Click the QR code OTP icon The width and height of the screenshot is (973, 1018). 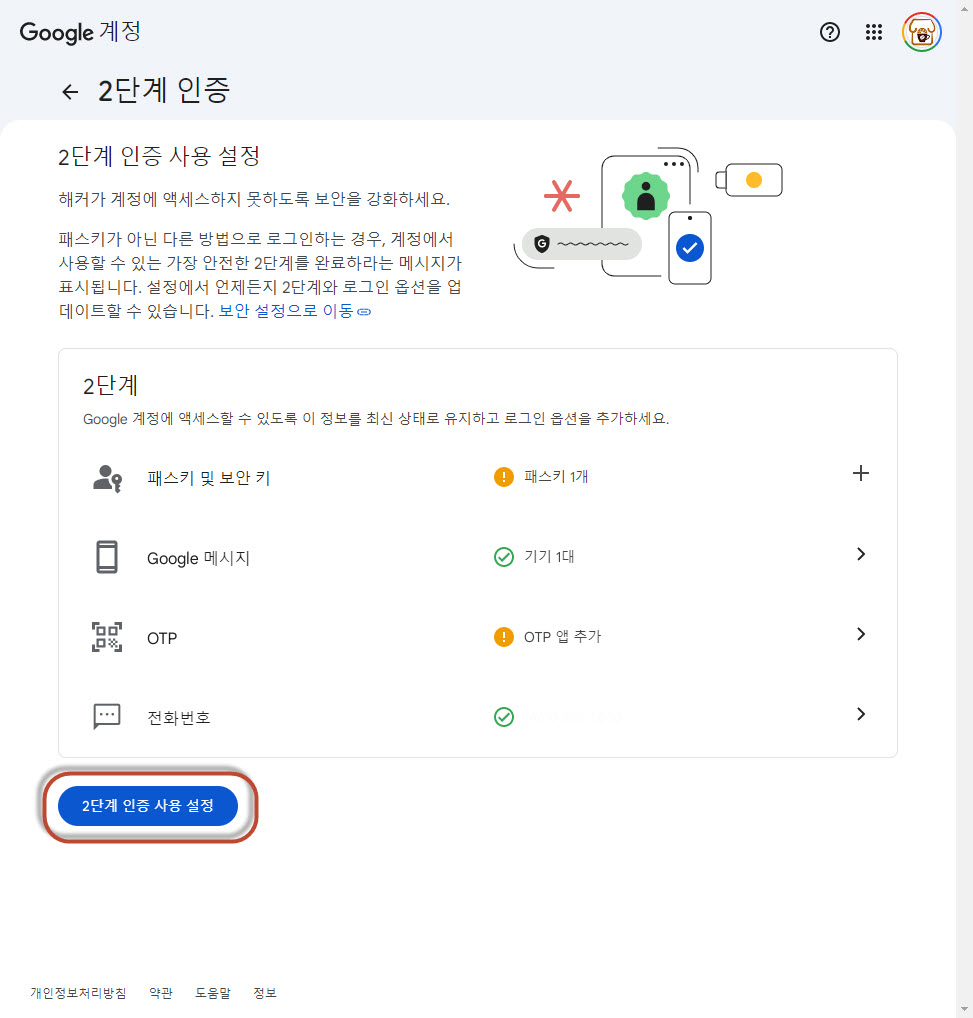pyautogui.click(x=107, y=637)
